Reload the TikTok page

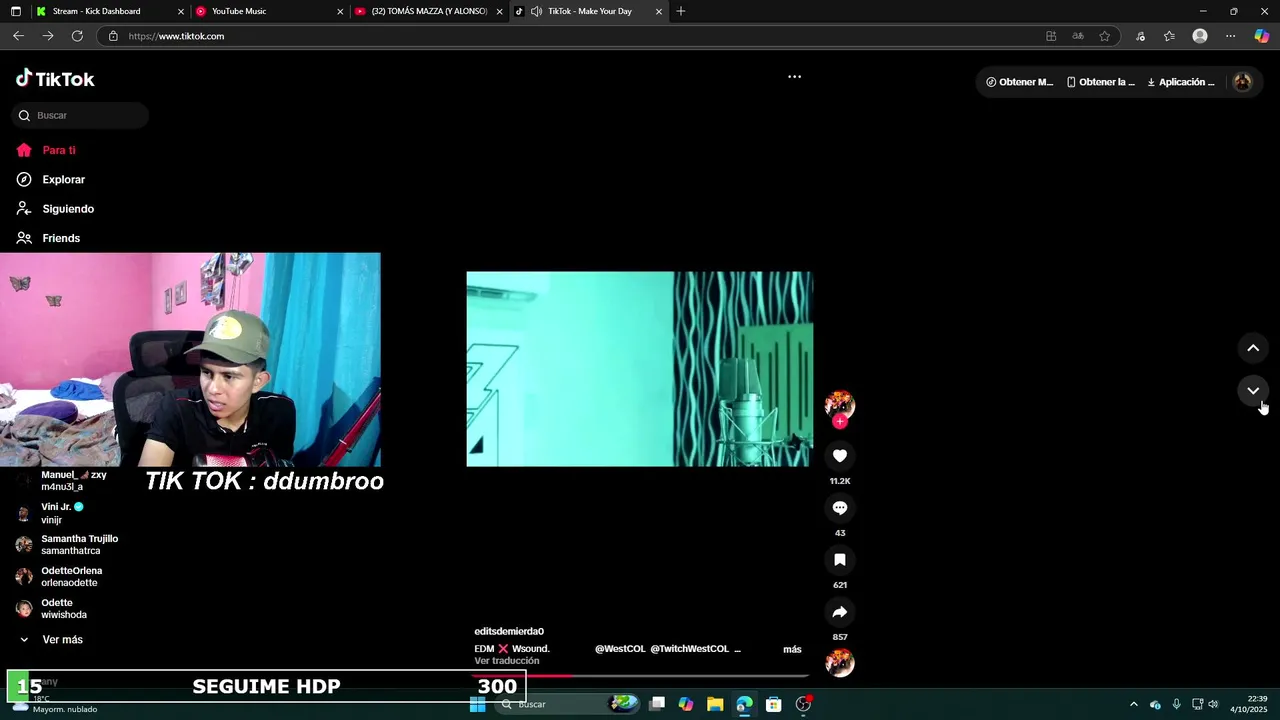[77, 36]
